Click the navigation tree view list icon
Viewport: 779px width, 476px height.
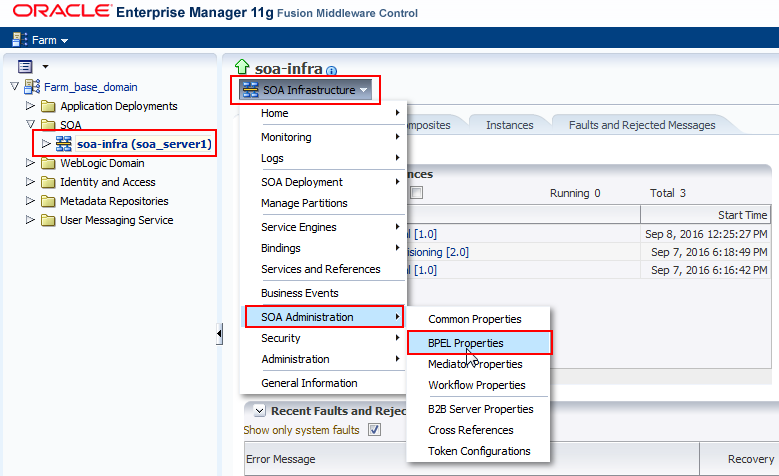pos(25,66)
